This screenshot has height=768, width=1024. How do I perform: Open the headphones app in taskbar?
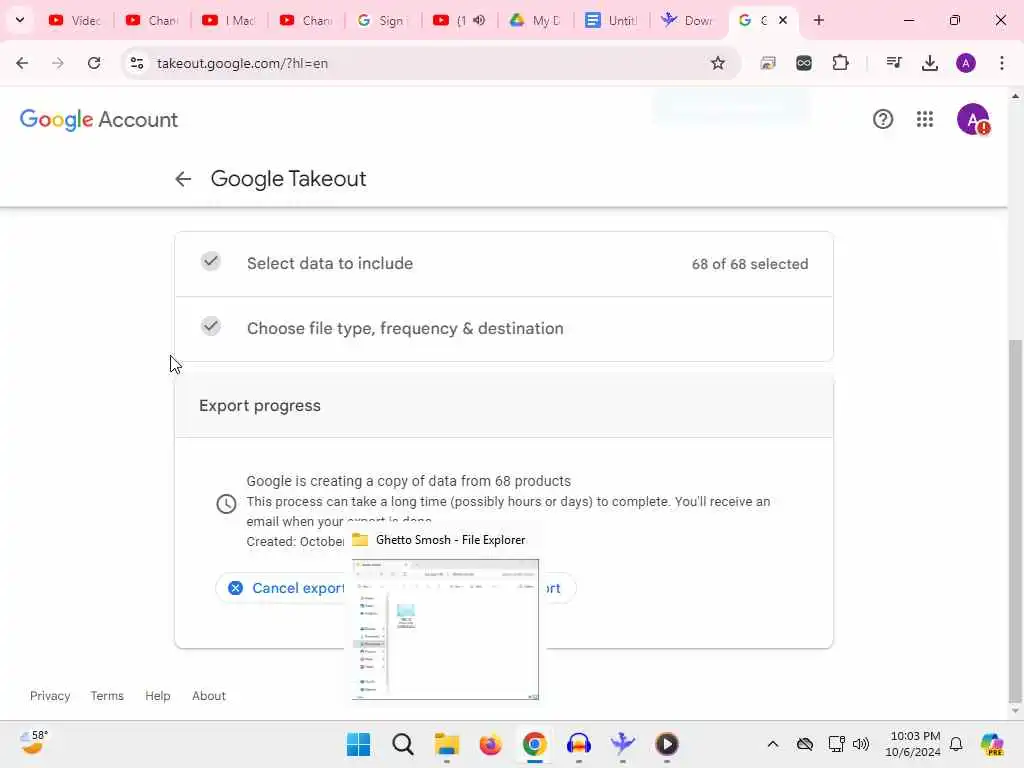579,744
